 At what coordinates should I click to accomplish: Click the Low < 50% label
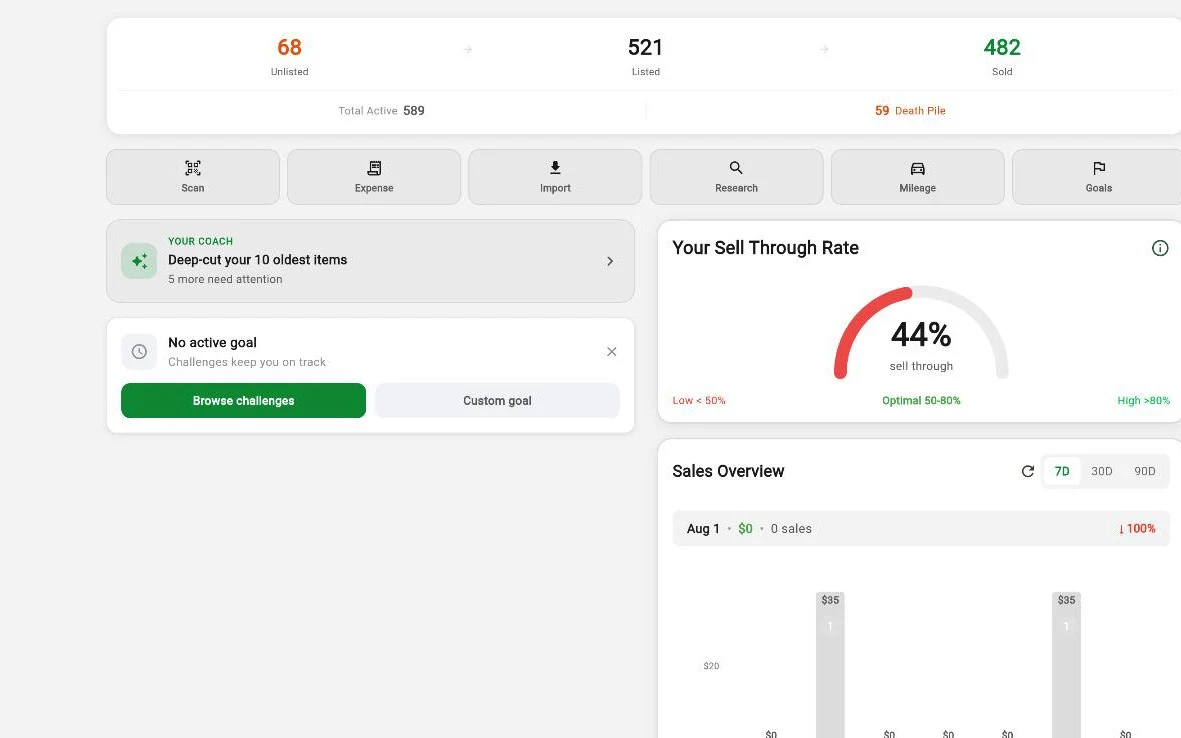[699, 401]
